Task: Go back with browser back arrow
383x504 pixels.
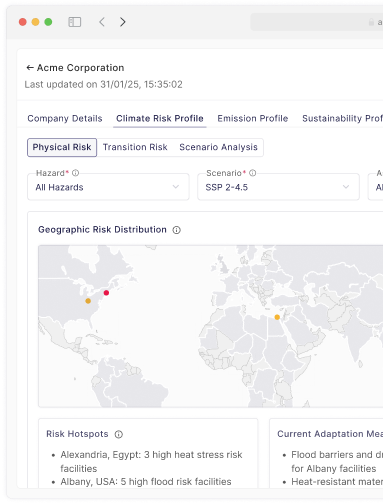Action: 102,22
